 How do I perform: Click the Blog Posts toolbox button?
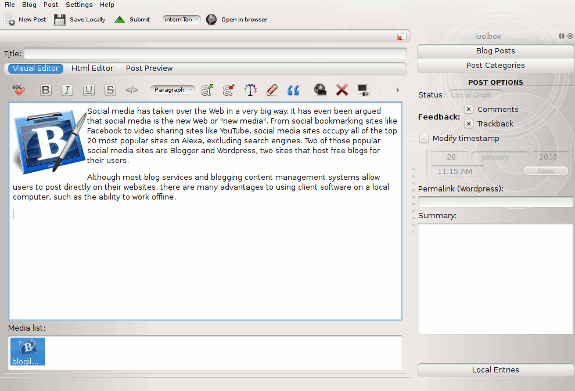click(x=495, y=51)
